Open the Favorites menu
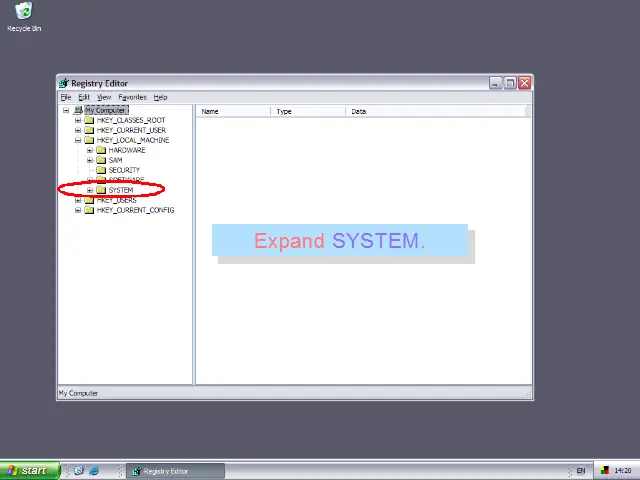Screen dimensions: 640x480 click(132, 97)
